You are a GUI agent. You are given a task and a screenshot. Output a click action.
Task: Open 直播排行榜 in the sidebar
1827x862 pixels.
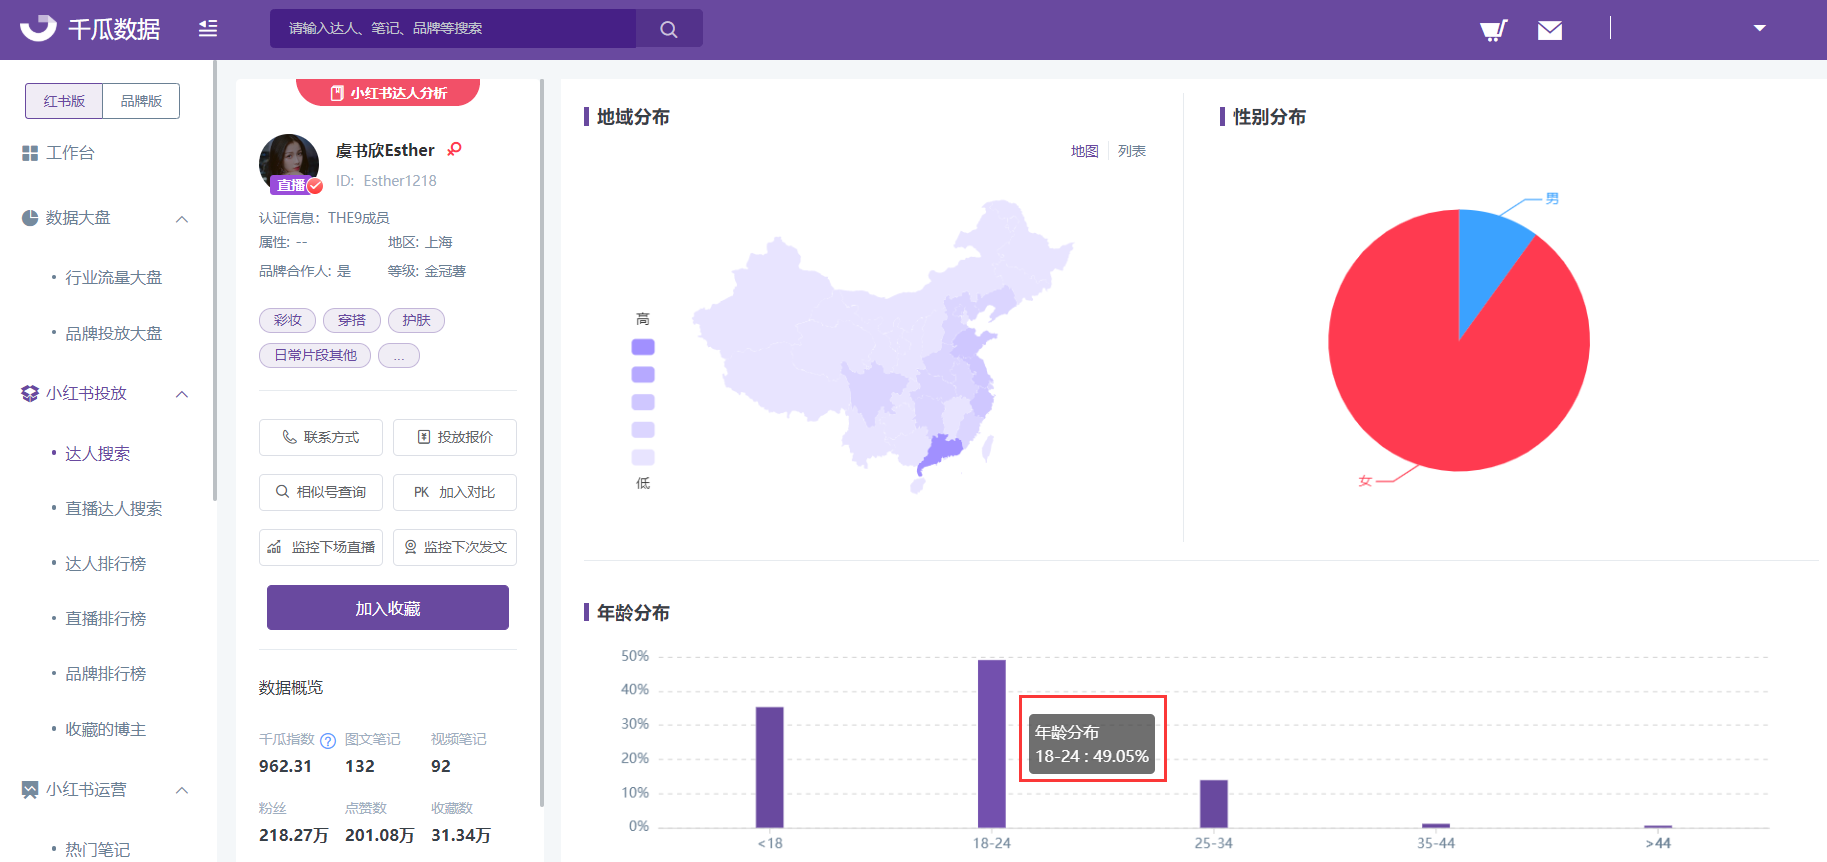pyautogui.click(x=105, y=619)
